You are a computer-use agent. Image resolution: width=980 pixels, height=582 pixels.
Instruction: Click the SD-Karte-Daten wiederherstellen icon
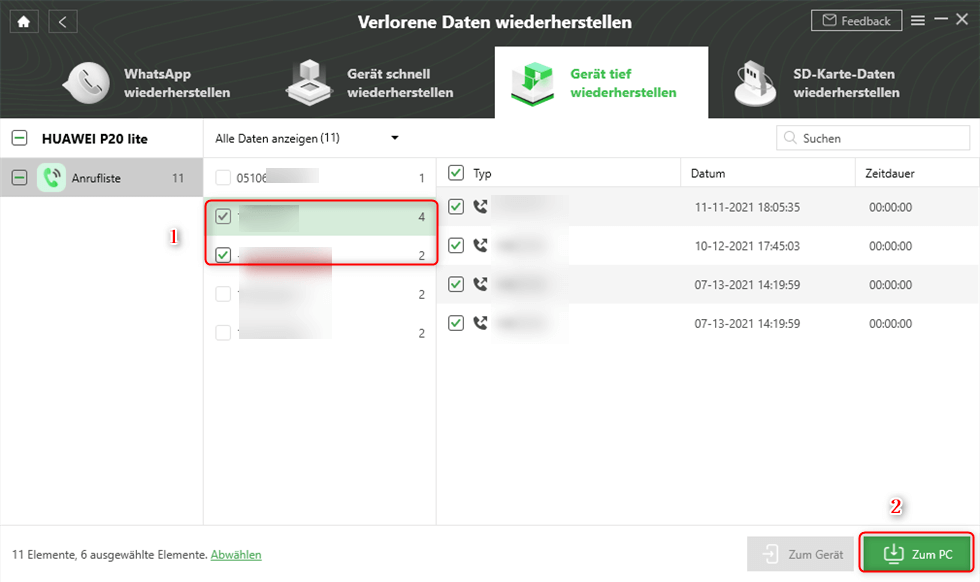coord(757,84)
